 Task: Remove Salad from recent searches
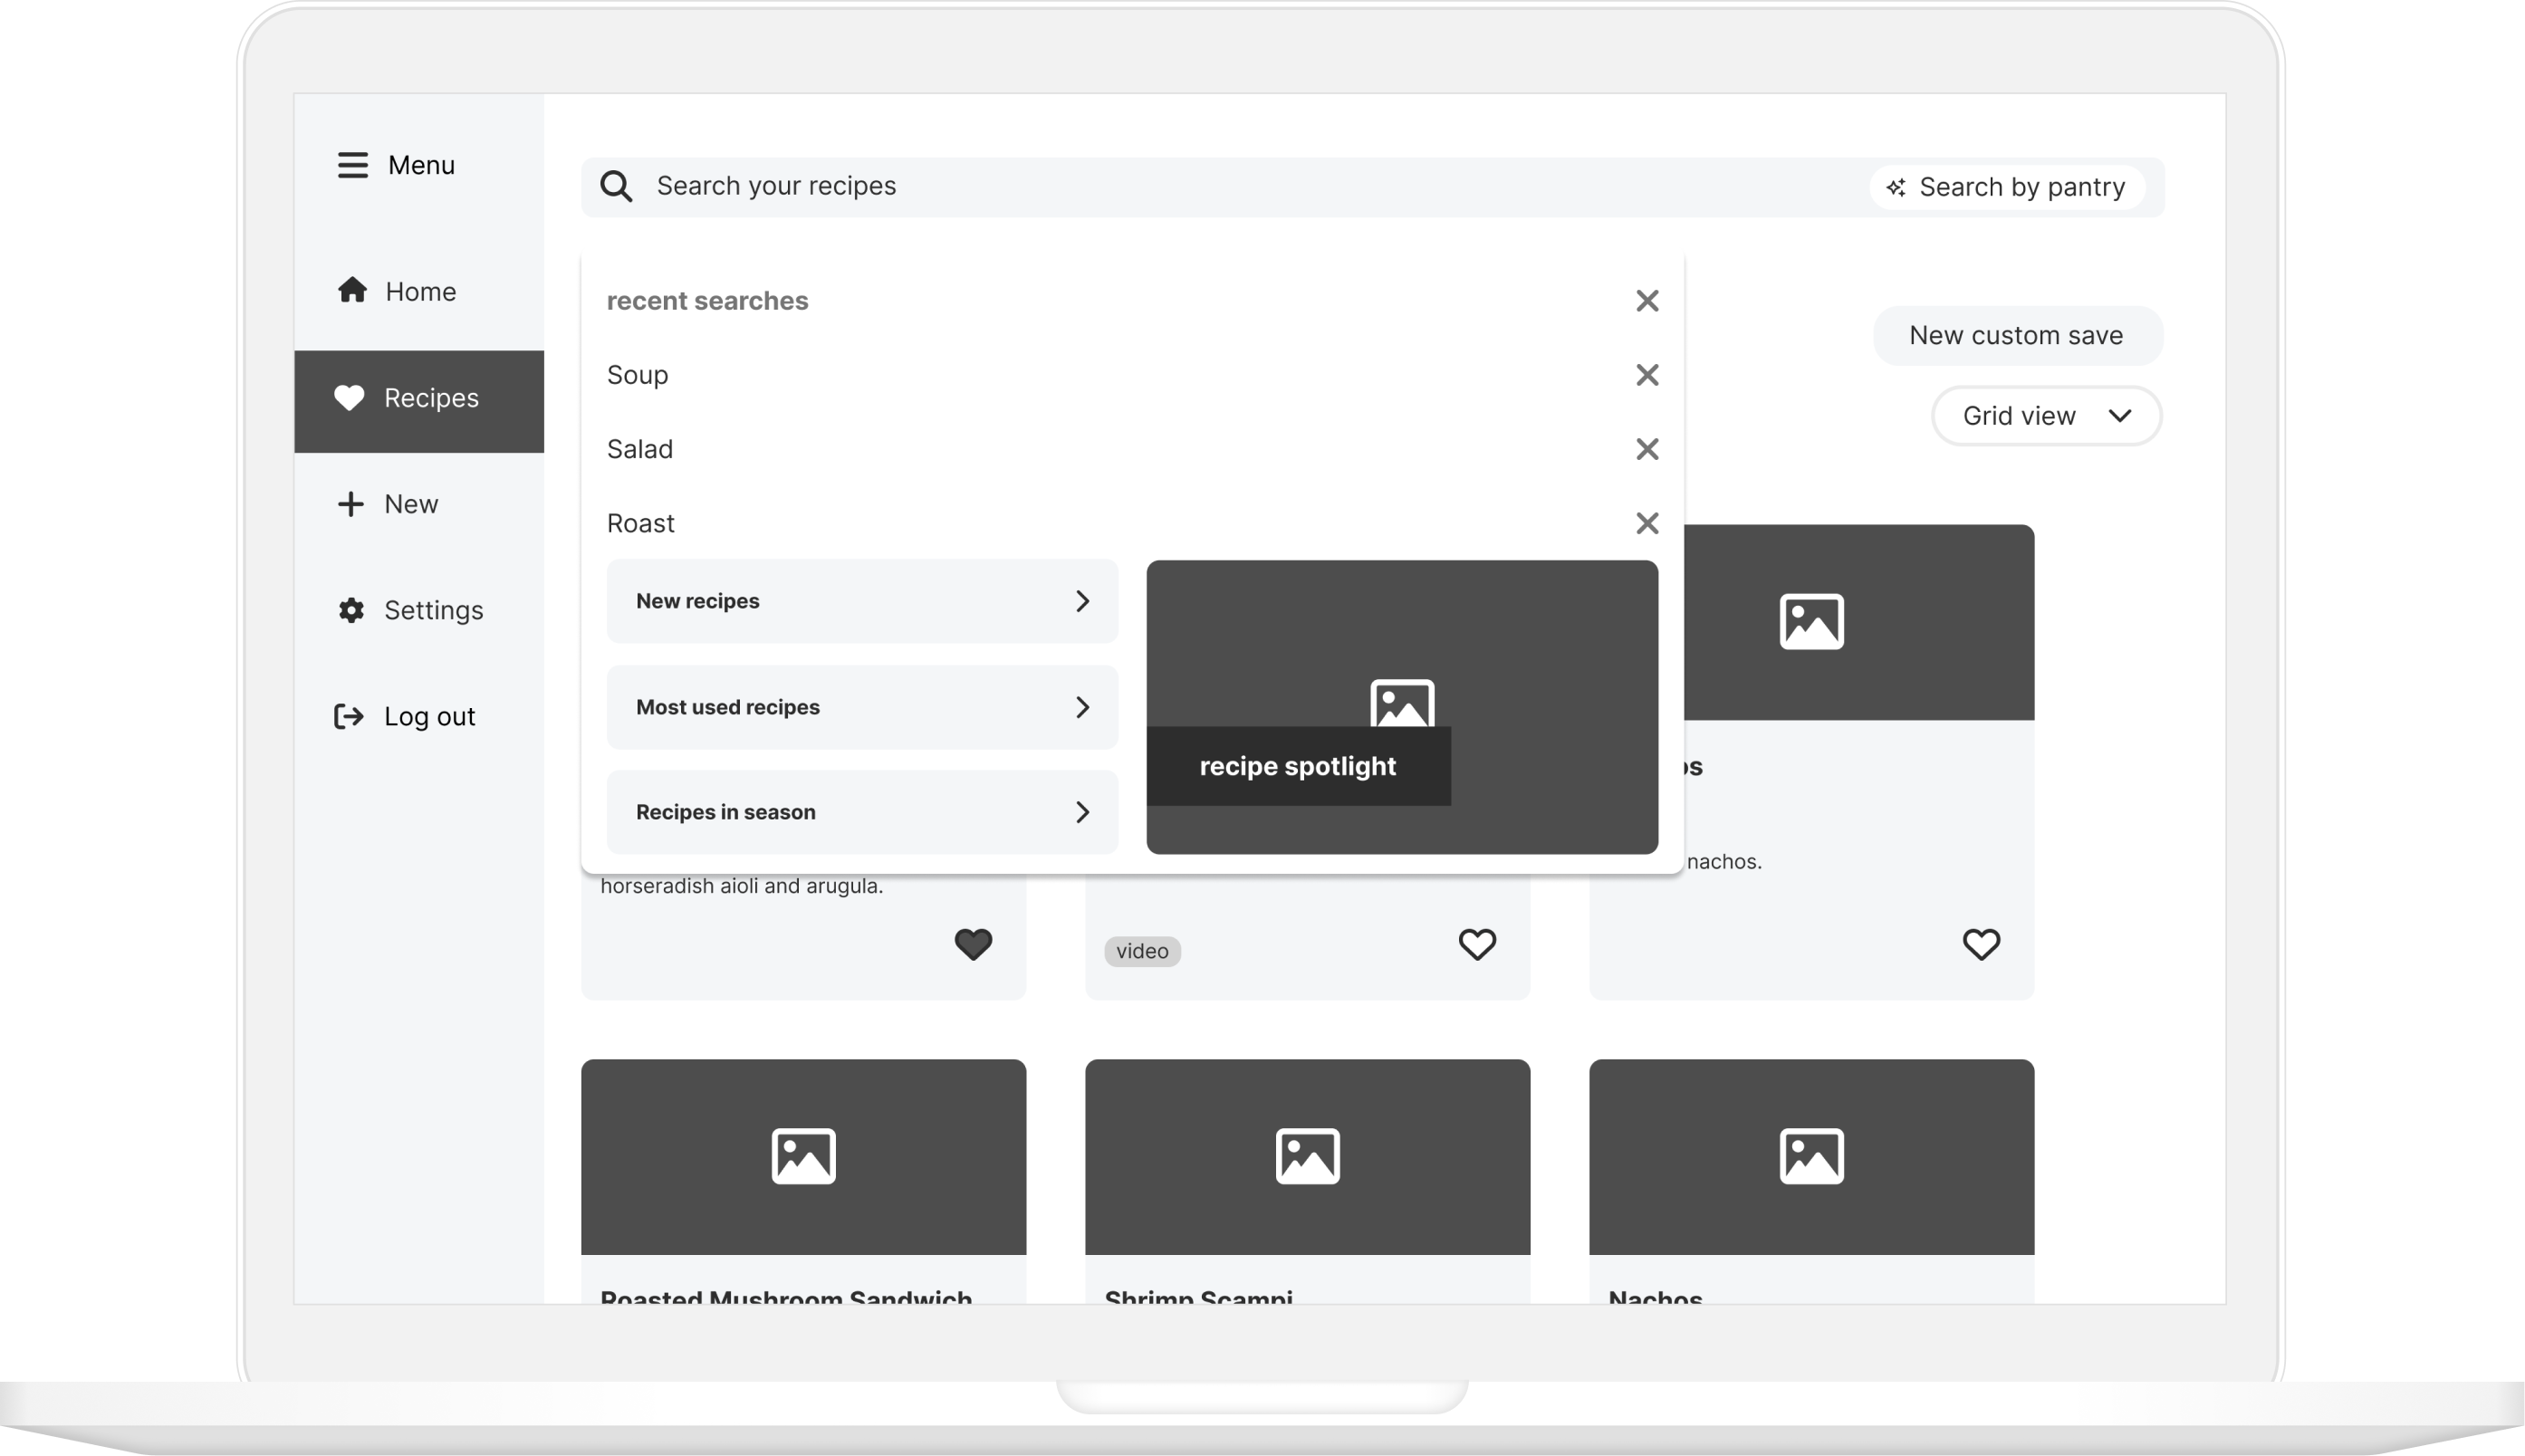(1647, 449)
